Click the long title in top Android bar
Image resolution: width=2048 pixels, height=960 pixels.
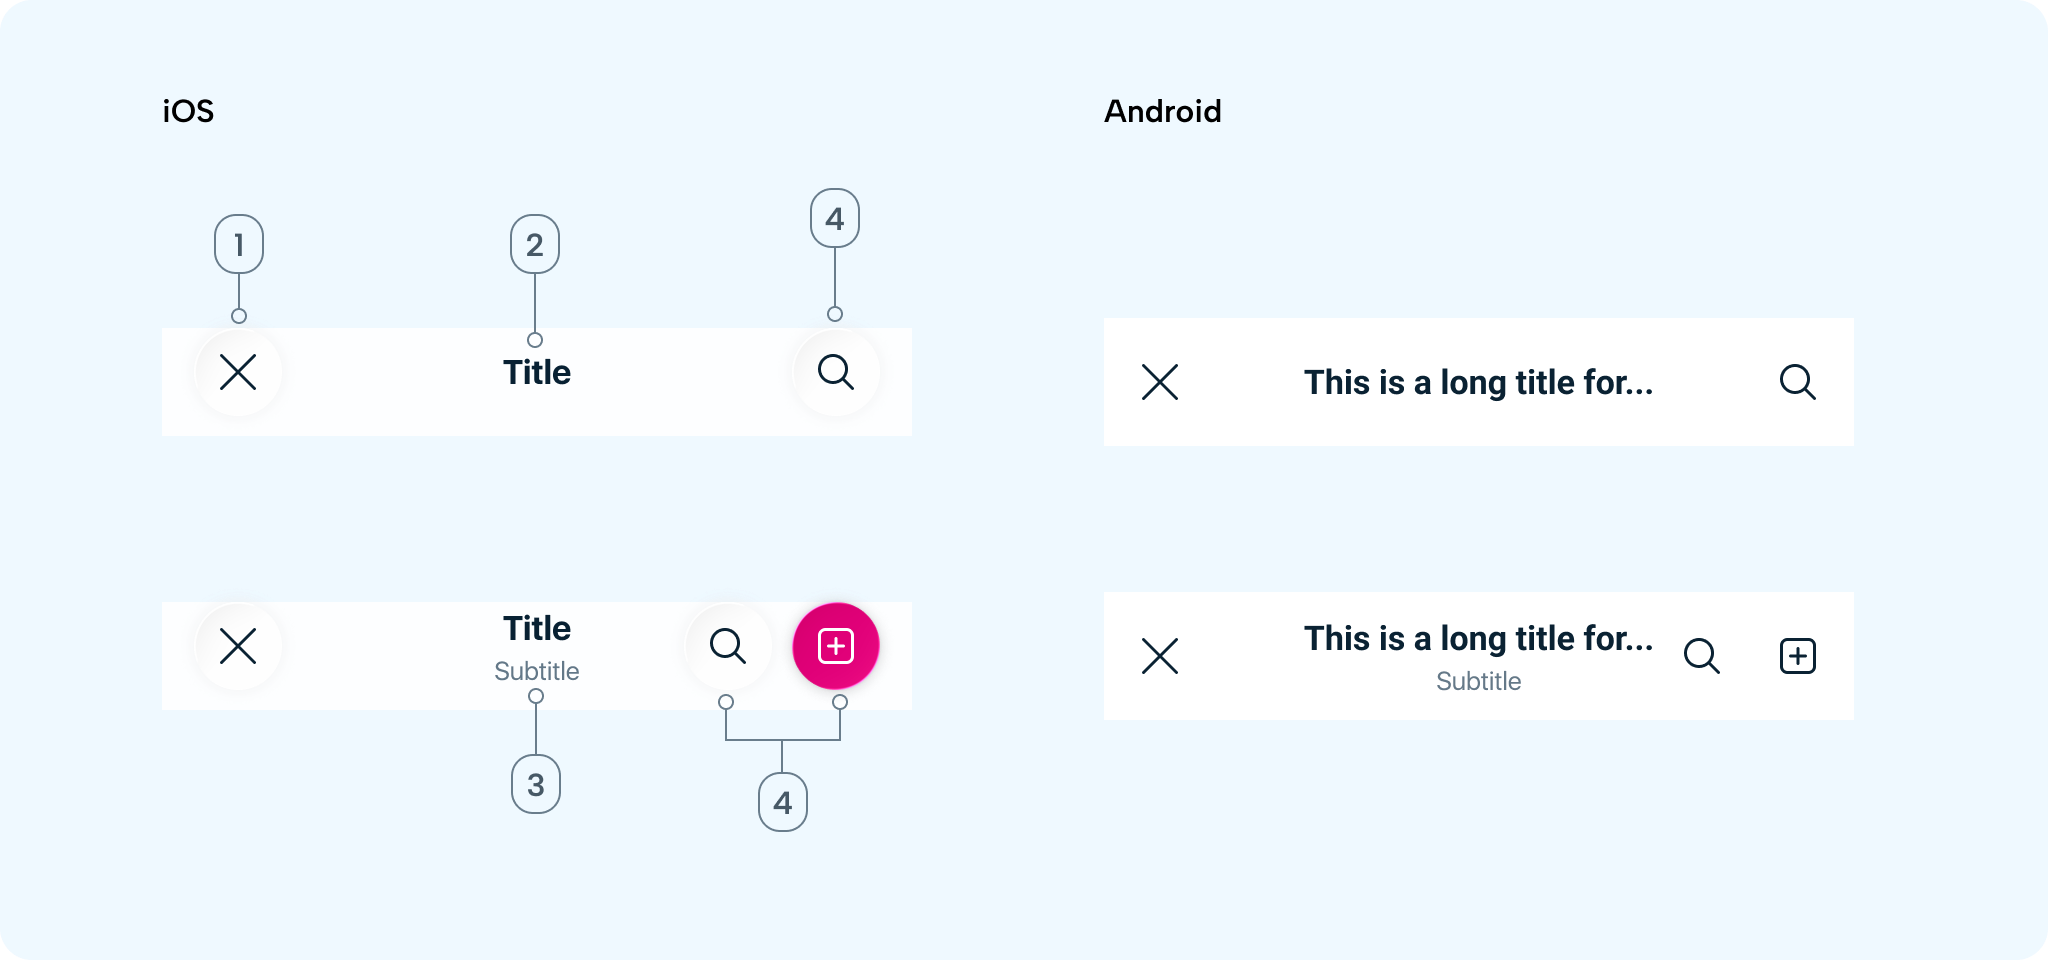[x=1478, y=383]
